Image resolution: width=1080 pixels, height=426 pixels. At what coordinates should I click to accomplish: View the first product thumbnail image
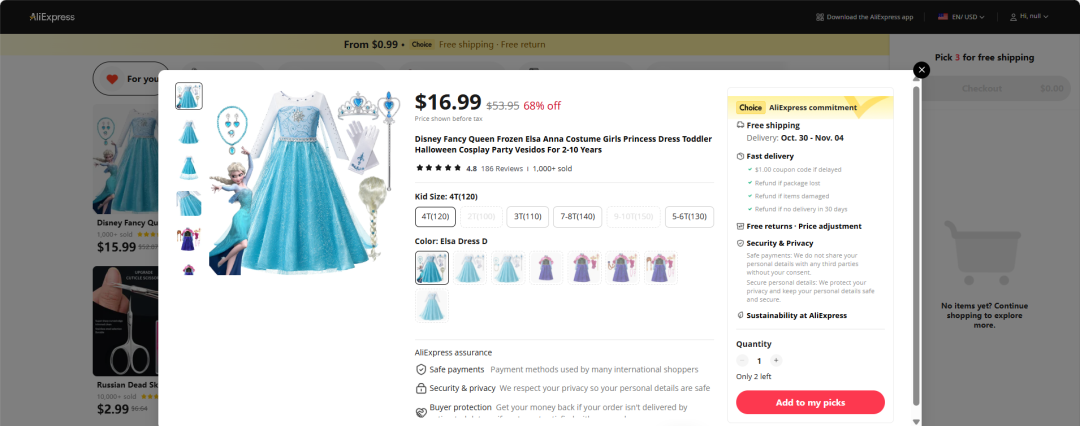coord(189,97)
